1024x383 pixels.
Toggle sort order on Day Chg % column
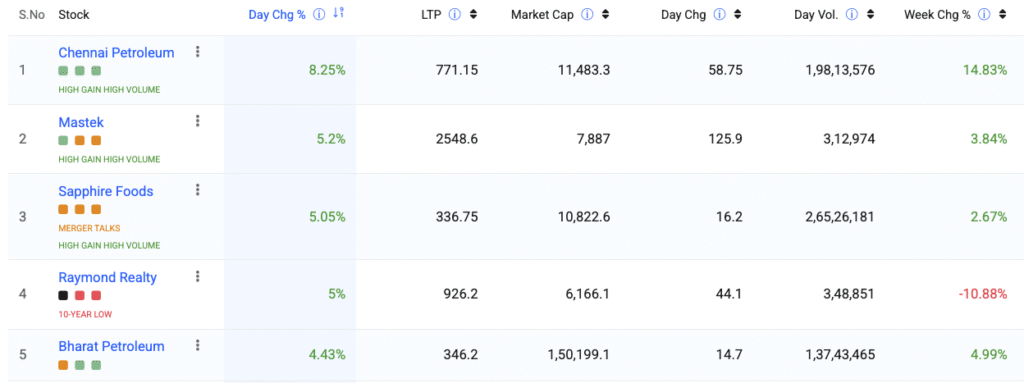pos(338,13)
